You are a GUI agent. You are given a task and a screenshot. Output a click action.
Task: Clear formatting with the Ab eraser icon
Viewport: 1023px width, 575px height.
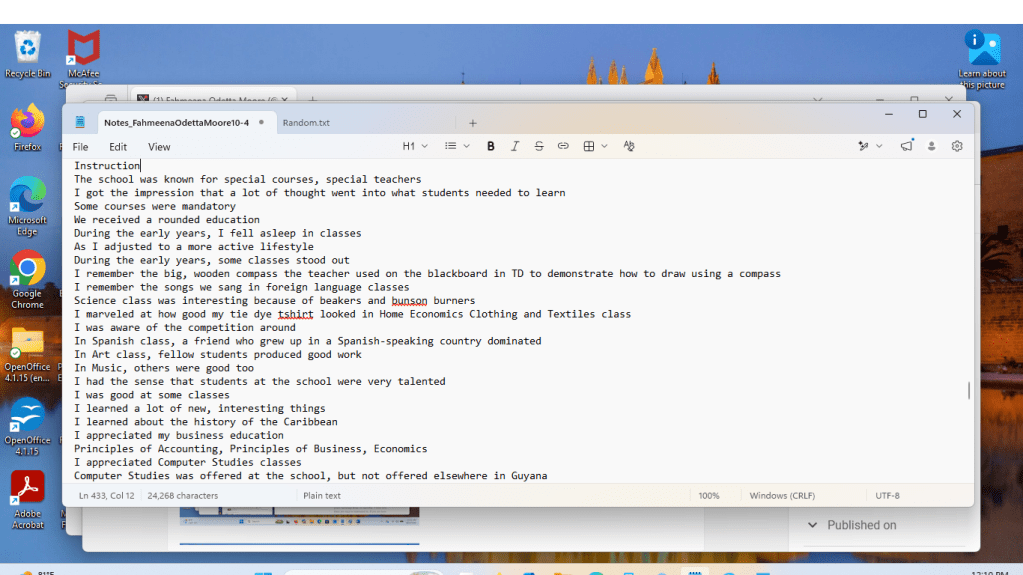(629, 146)
